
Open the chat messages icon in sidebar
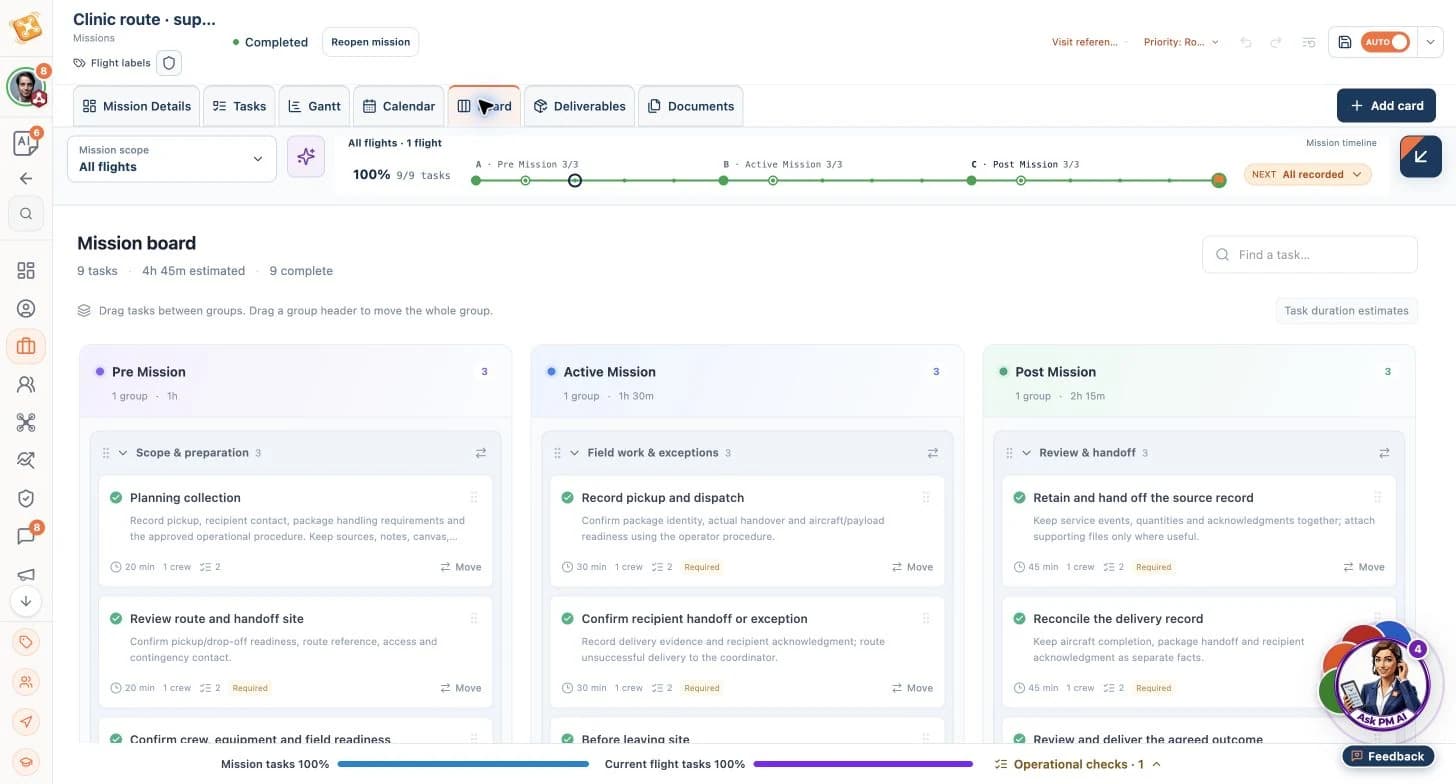[26, 536]
